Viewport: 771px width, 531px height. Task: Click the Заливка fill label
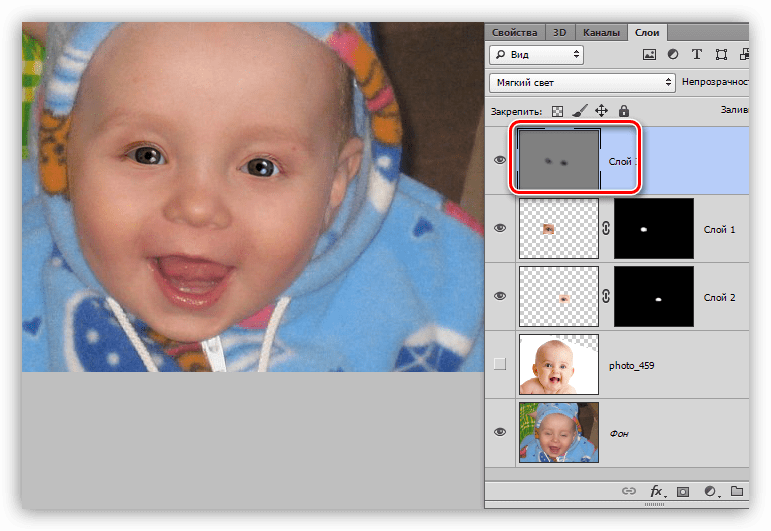click(x=735, y=110)
